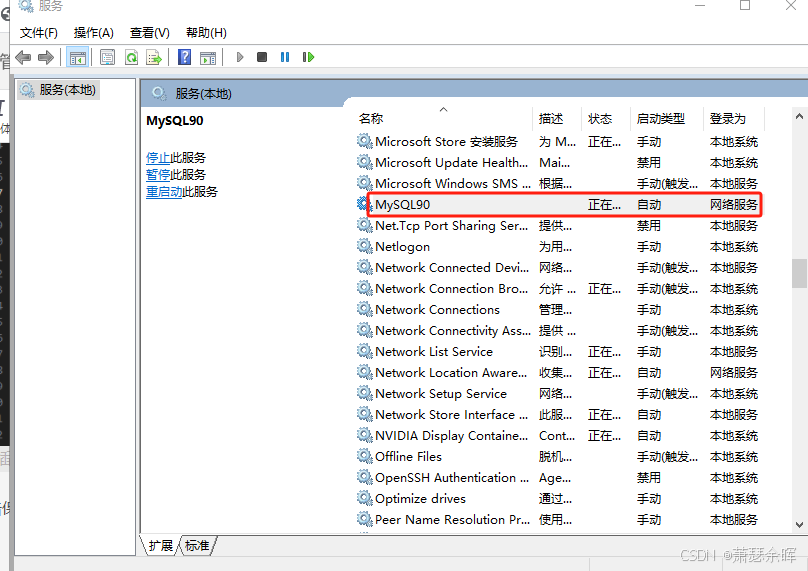Click the Back arrow in the toolbar

[x=22, y=57]
